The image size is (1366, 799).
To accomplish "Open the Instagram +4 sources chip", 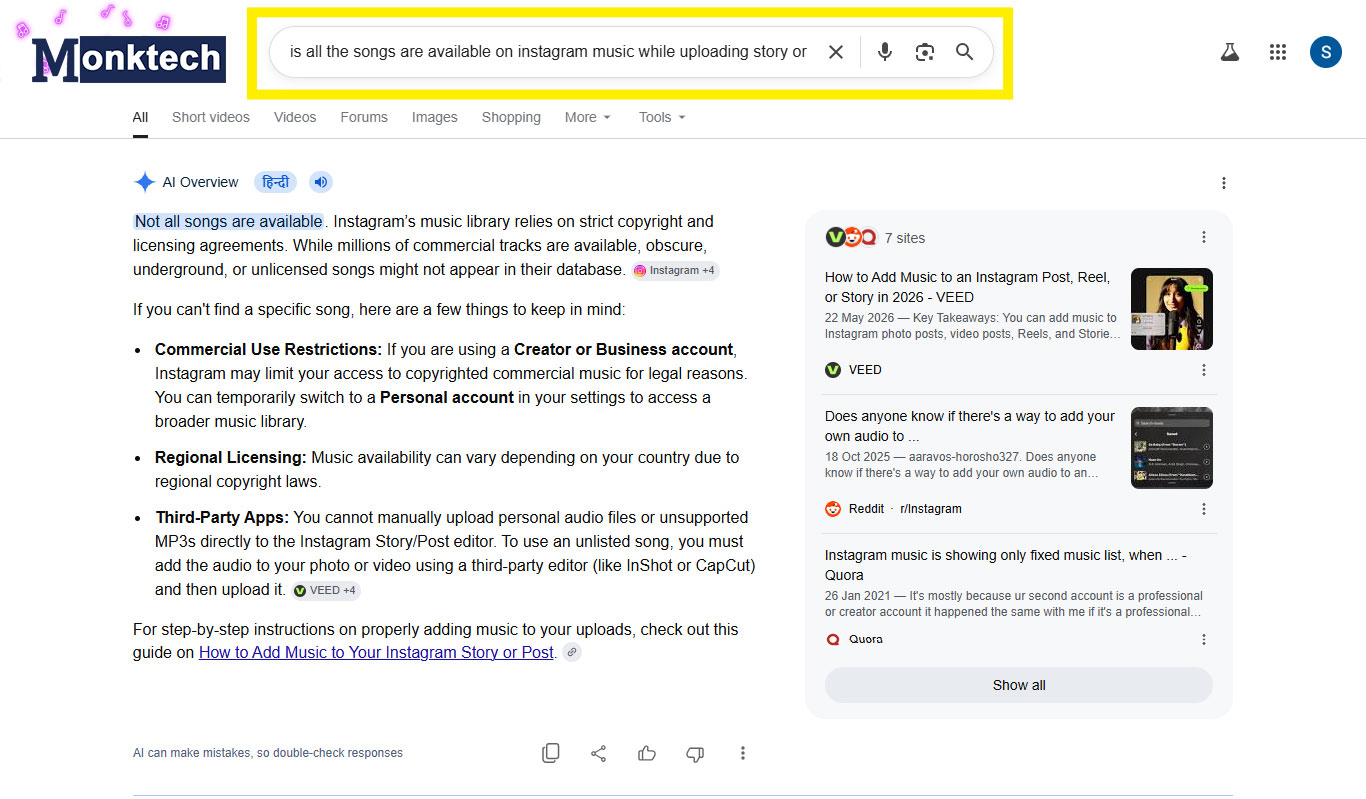I will (x=675, y=270).
